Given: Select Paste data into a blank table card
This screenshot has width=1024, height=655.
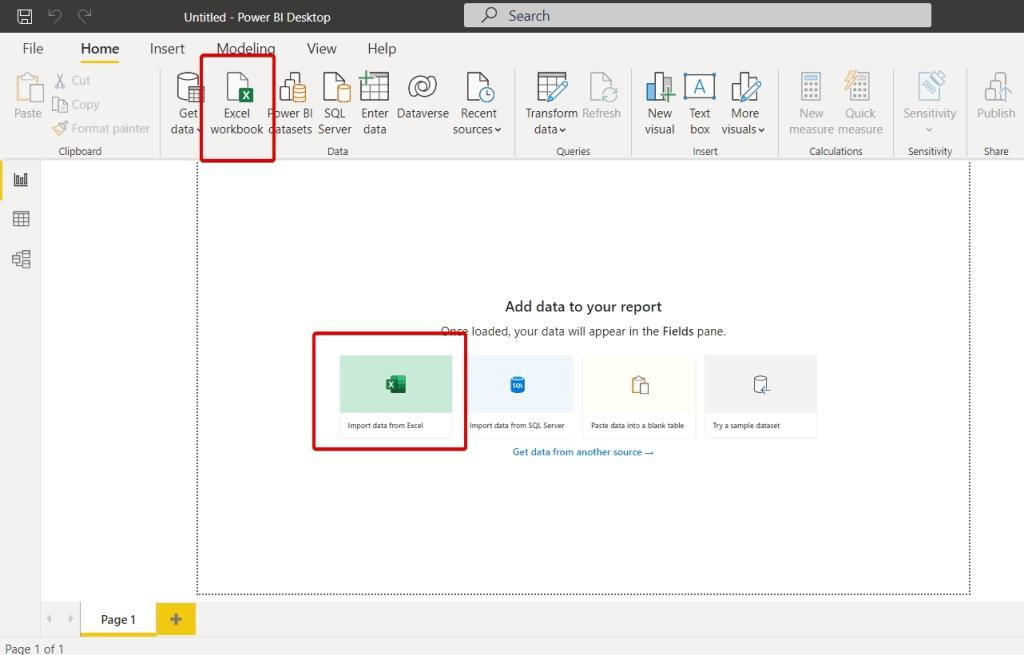Looking at the screenshot, I should 639,396.
